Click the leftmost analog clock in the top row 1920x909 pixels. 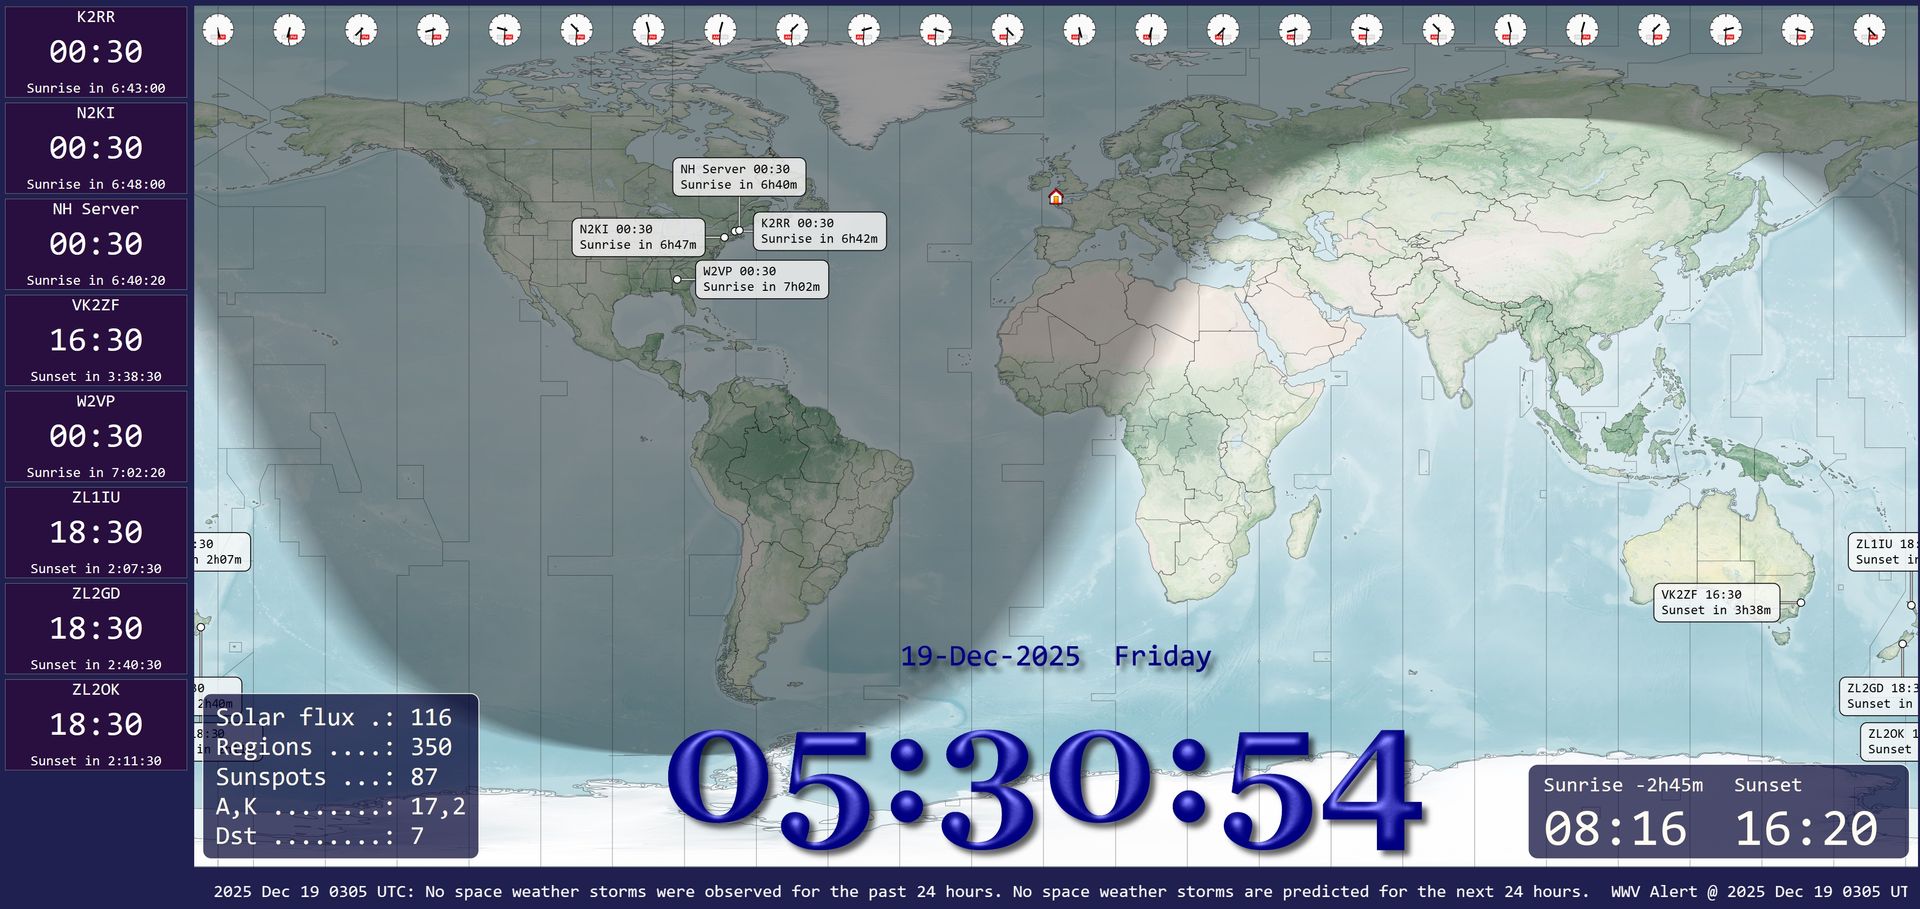pos(217,30)
